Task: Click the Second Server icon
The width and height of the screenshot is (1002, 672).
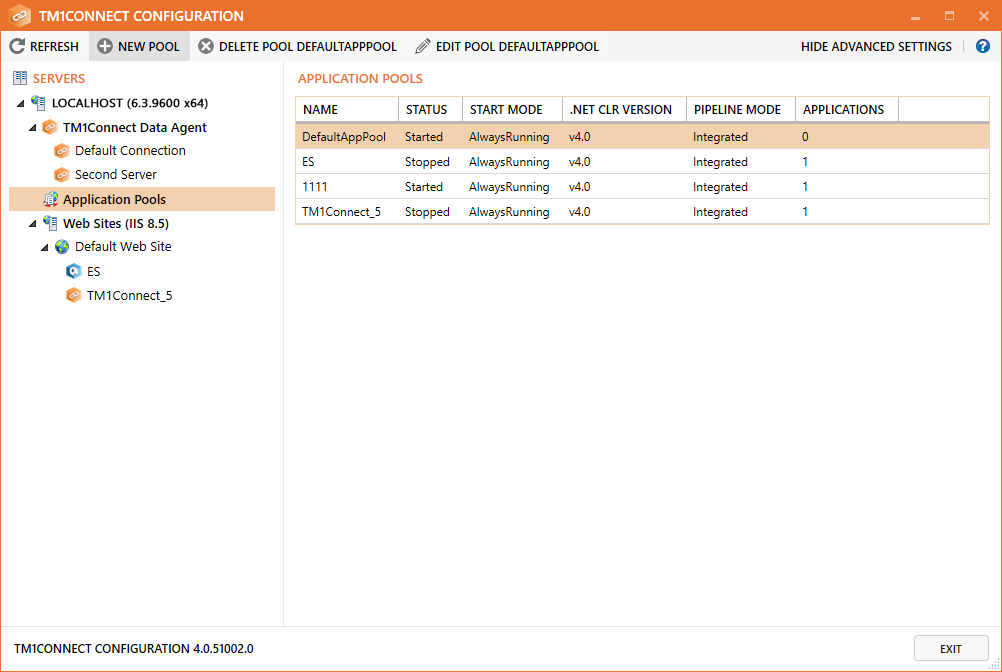Action: point(61,174)
